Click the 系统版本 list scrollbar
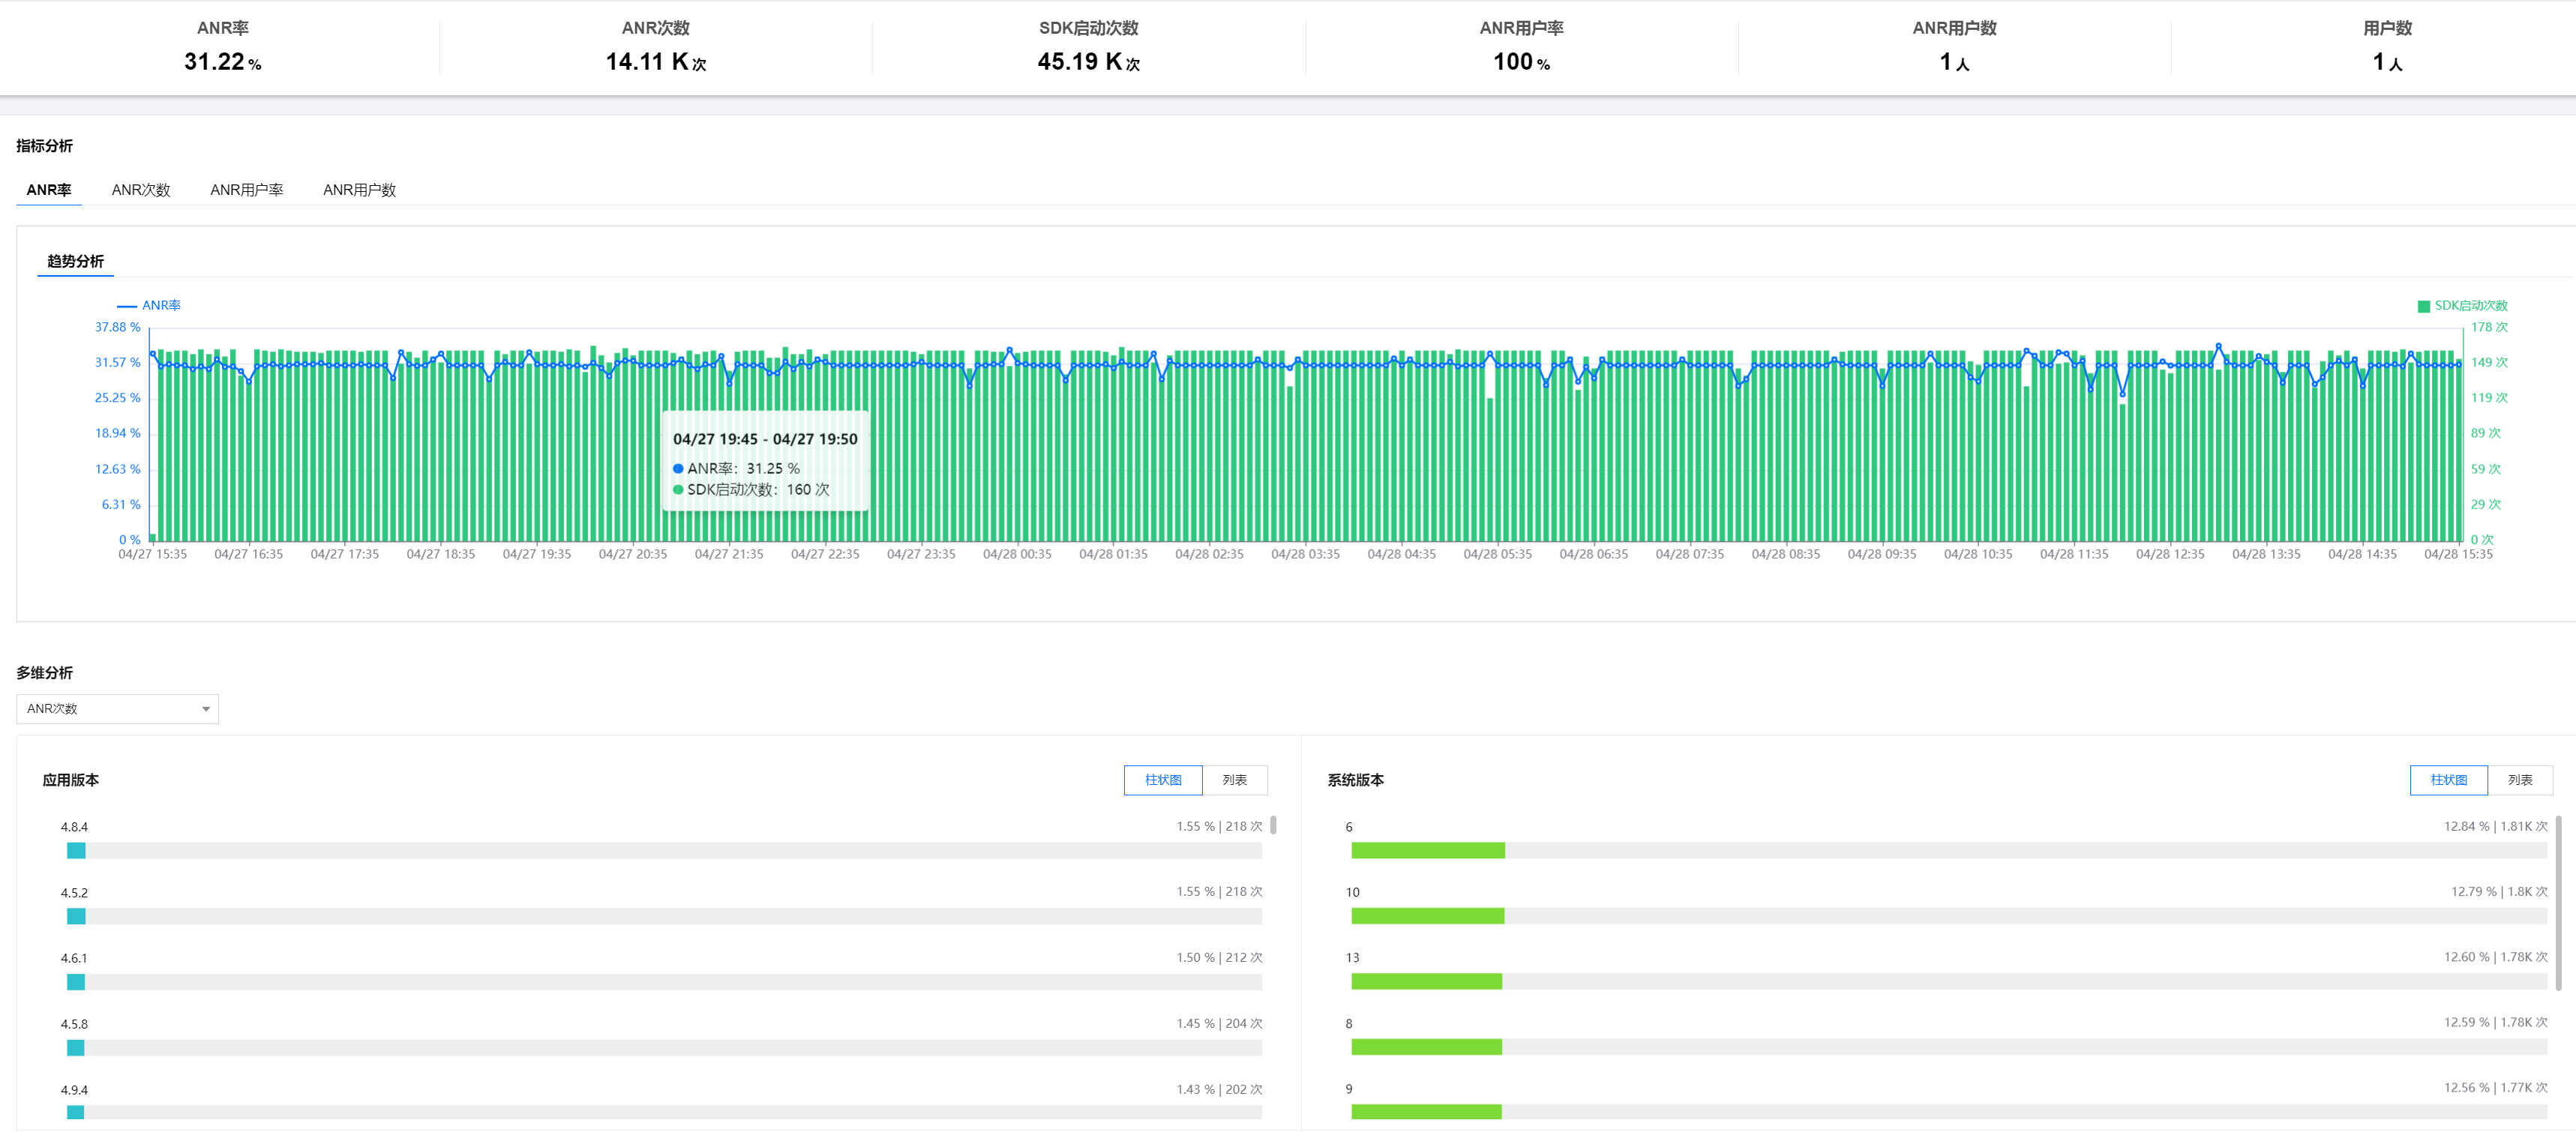 click(x=2558, y=900)
